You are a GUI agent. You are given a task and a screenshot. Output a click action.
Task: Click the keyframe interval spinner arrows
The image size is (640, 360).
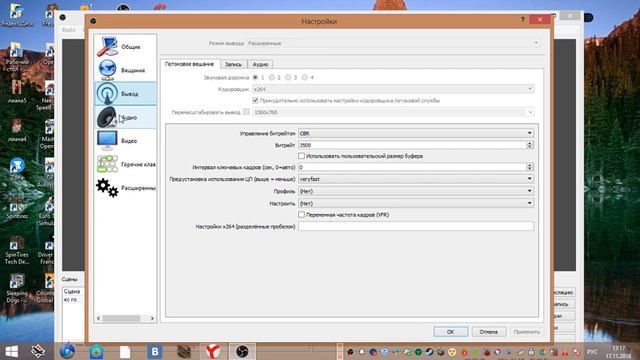(530, 167)
